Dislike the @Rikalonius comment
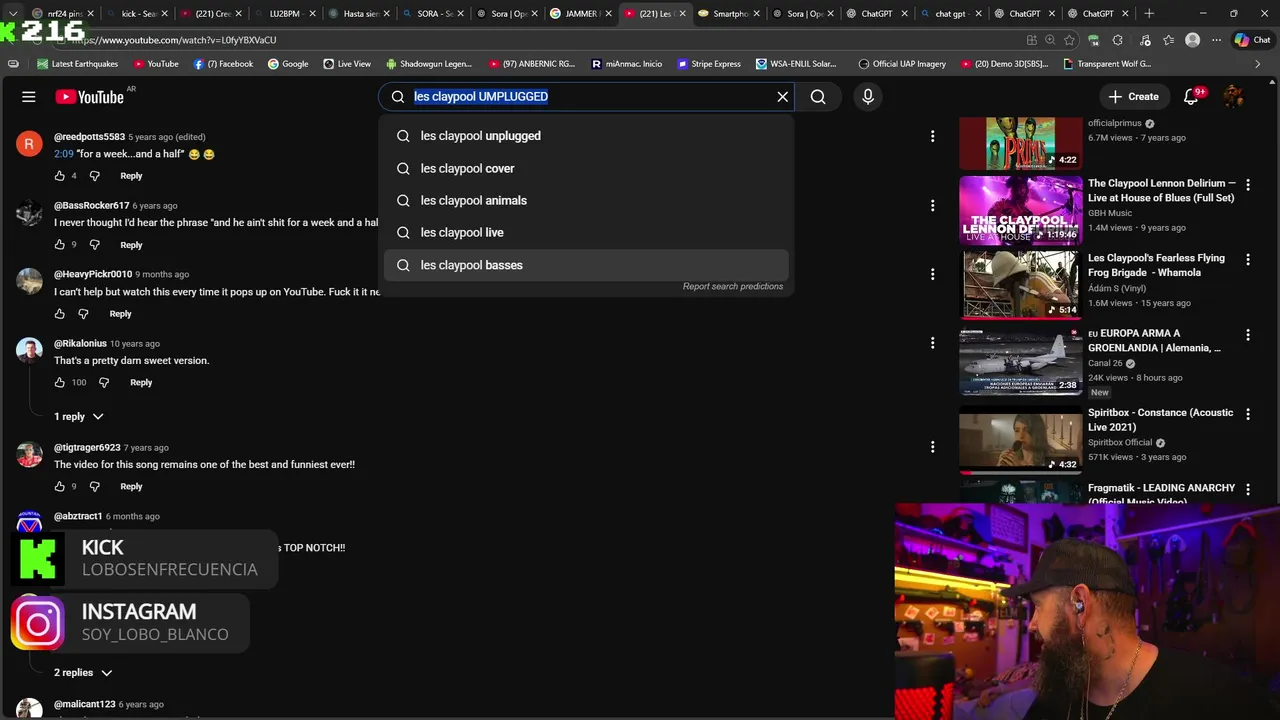The image size is (1280, 720). 104,383
